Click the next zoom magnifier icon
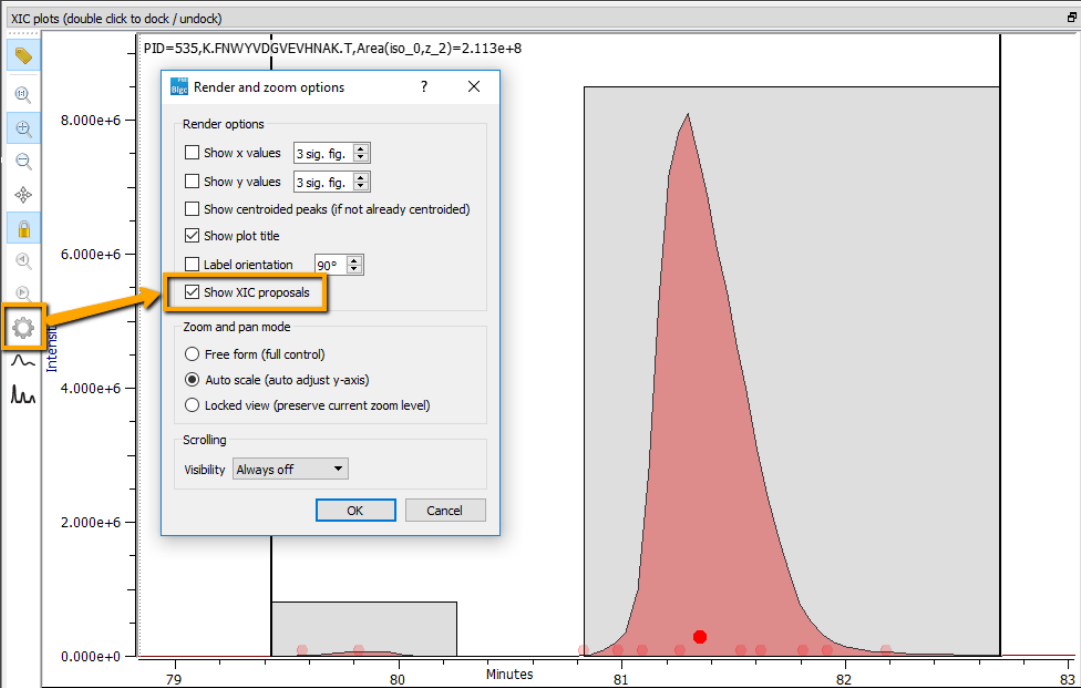Screen dimensions: 1081x688 click(x=23, y=293)
